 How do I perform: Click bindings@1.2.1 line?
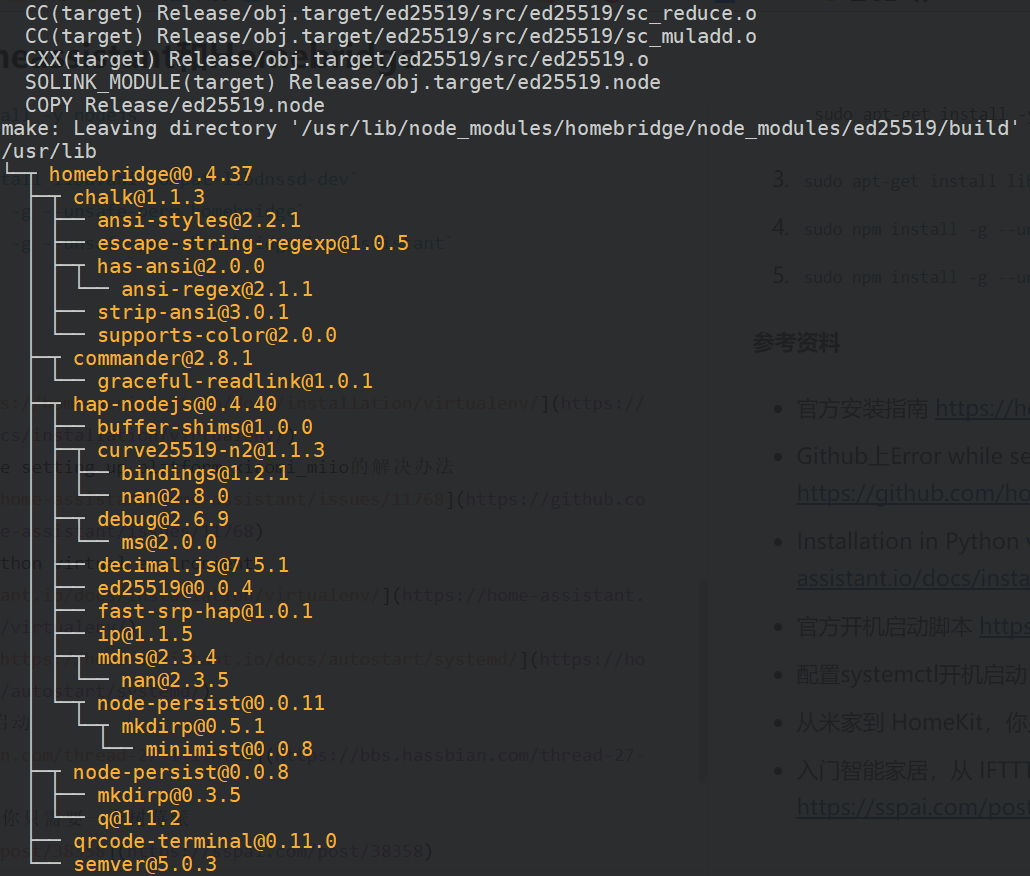coord(205,473)
